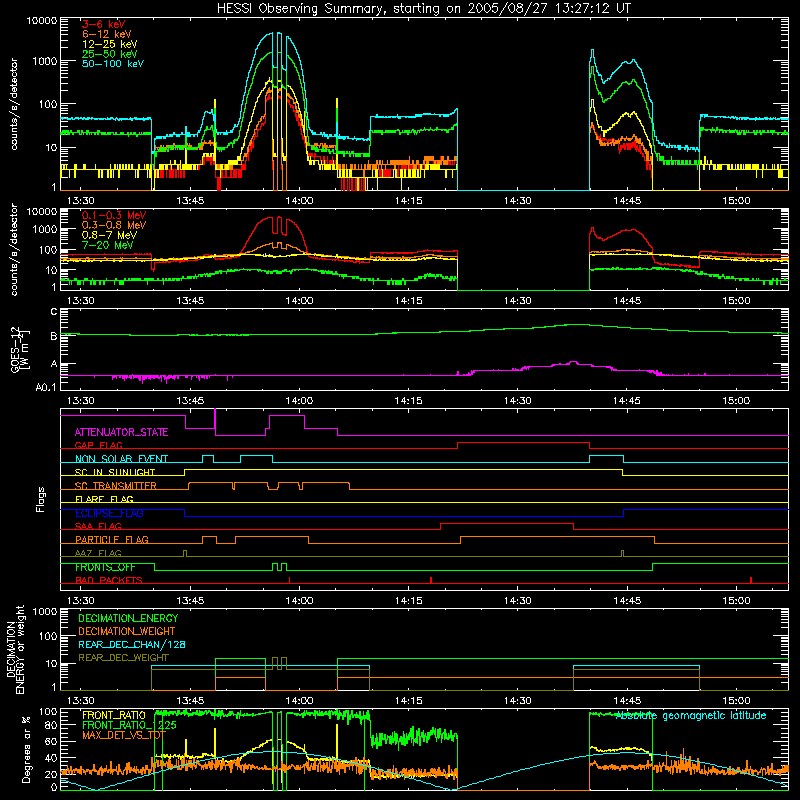This screenshot has height=800, width=800.
Task: Click the GOES-12 vertical axis title
Action: coord(20,349)
